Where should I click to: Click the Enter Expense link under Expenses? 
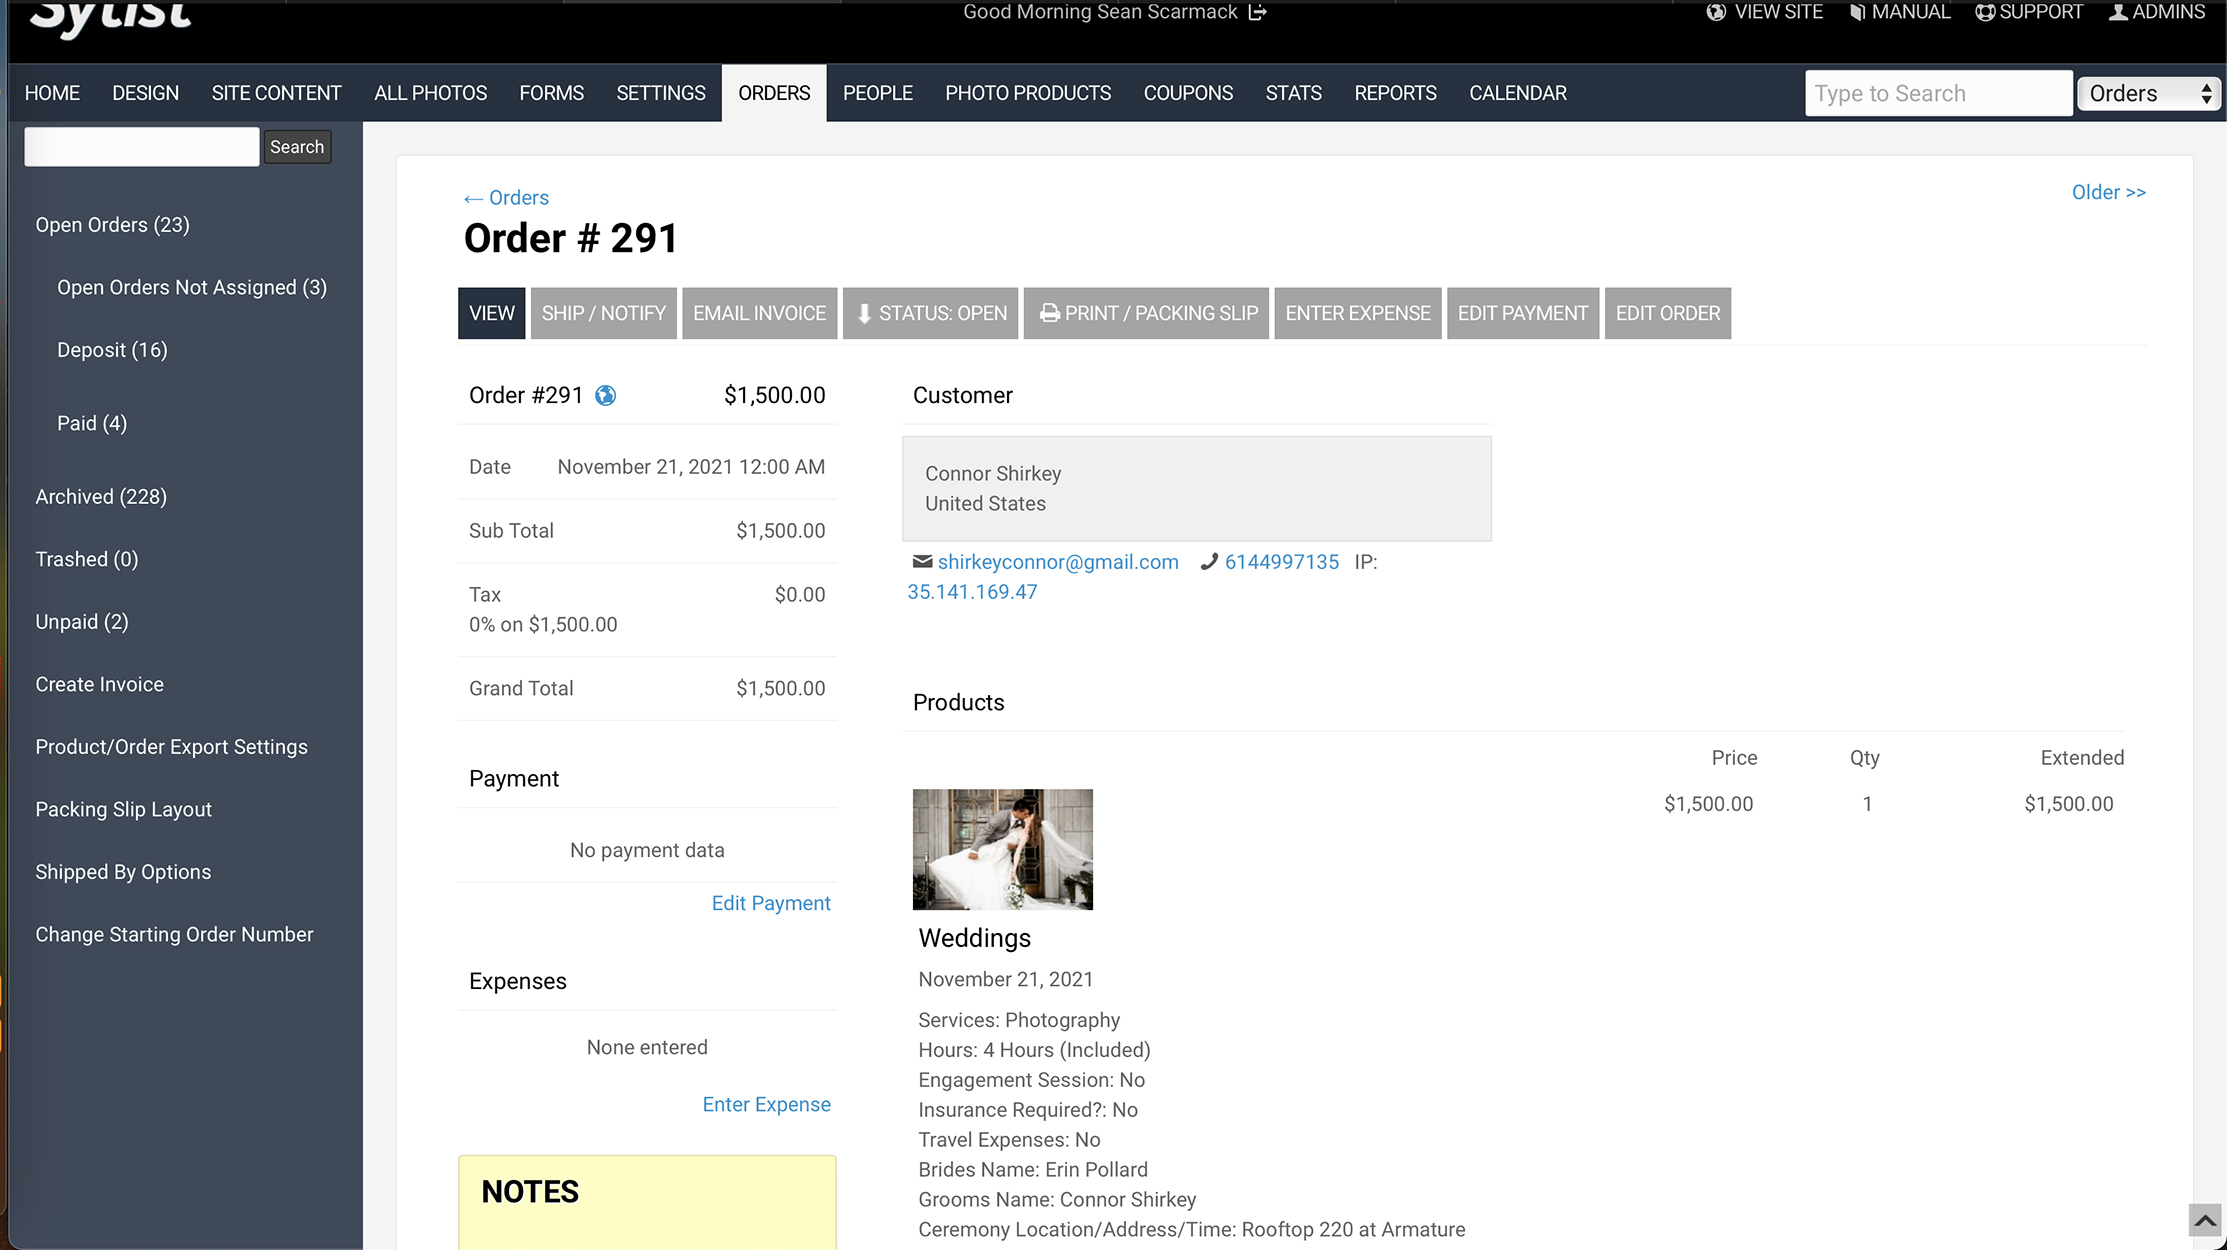pos(766,1105)
